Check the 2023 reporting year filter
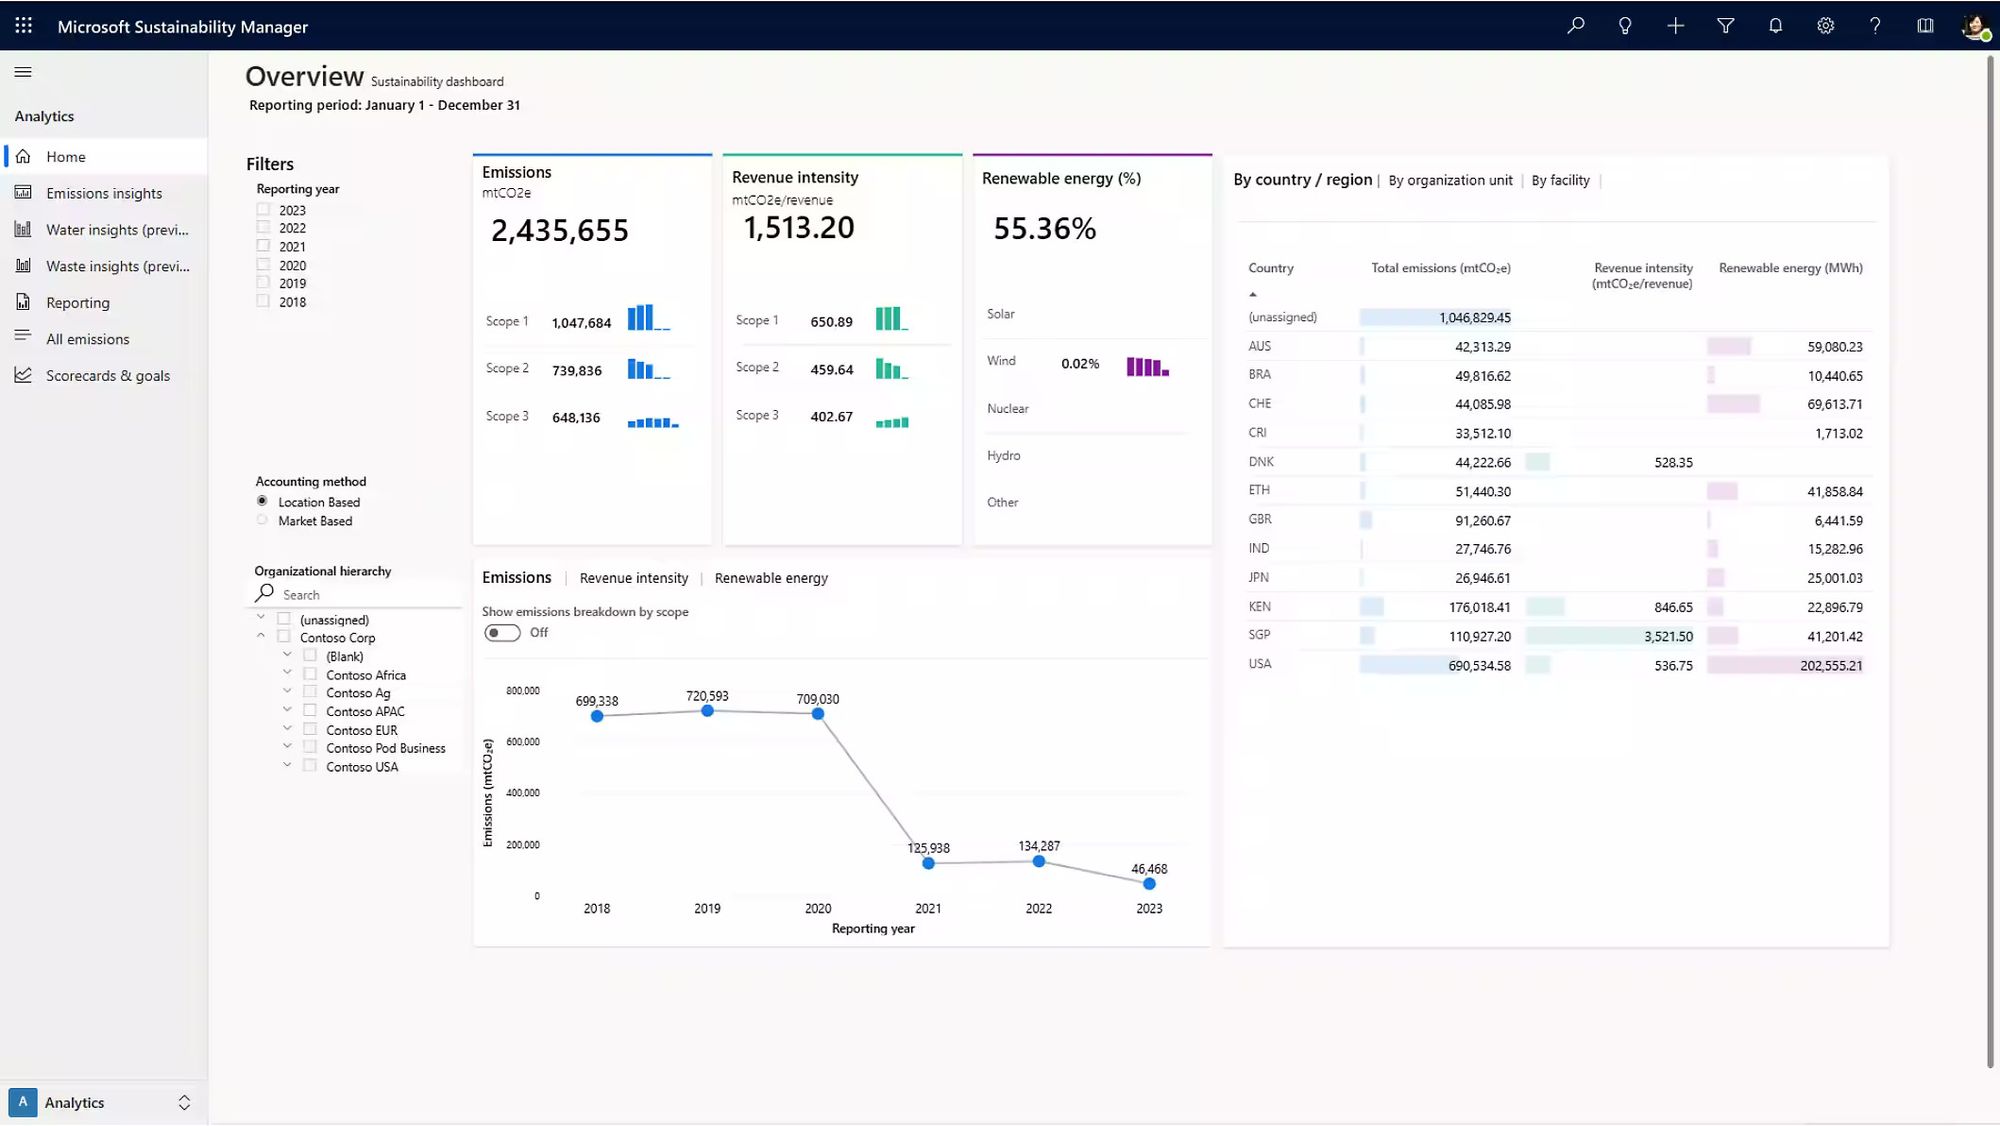2000x1126 pixels. pyautogui.click(x=263, y=209)
